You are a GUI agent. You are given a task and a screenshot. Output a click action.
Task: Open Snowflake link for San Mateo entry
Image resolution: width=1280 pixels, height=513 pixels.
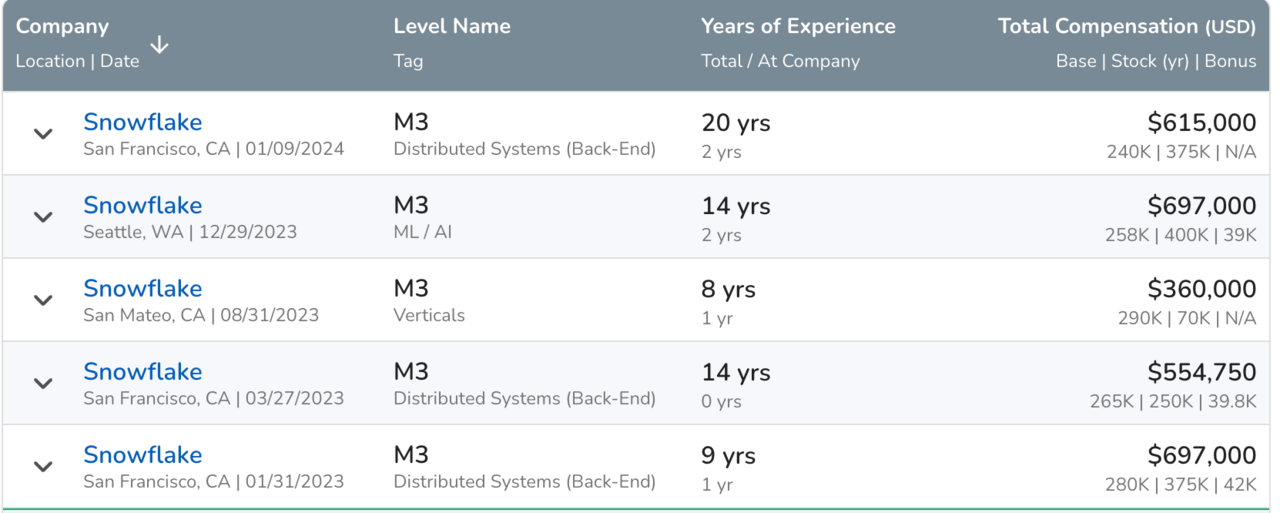coord(142,288)
